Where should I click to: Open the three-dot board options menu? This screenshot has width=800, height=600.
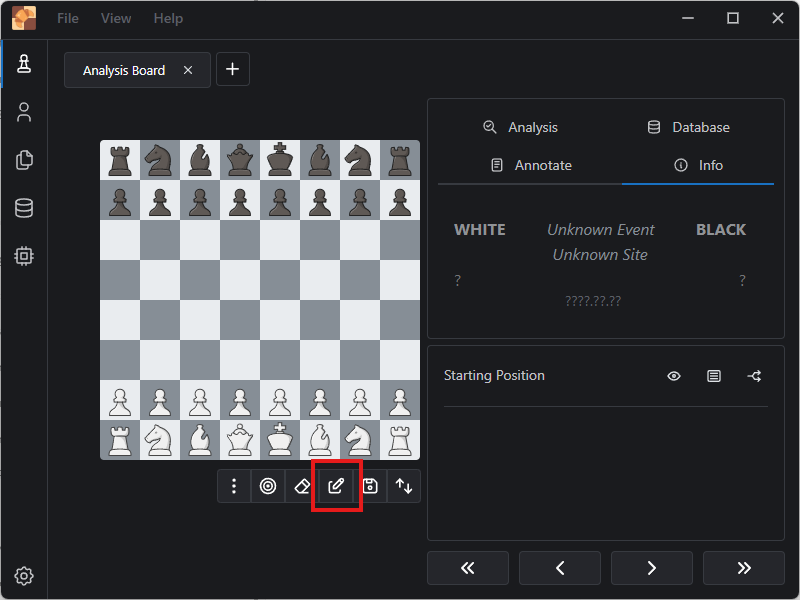pyautogui.click(x=234, y=486)
